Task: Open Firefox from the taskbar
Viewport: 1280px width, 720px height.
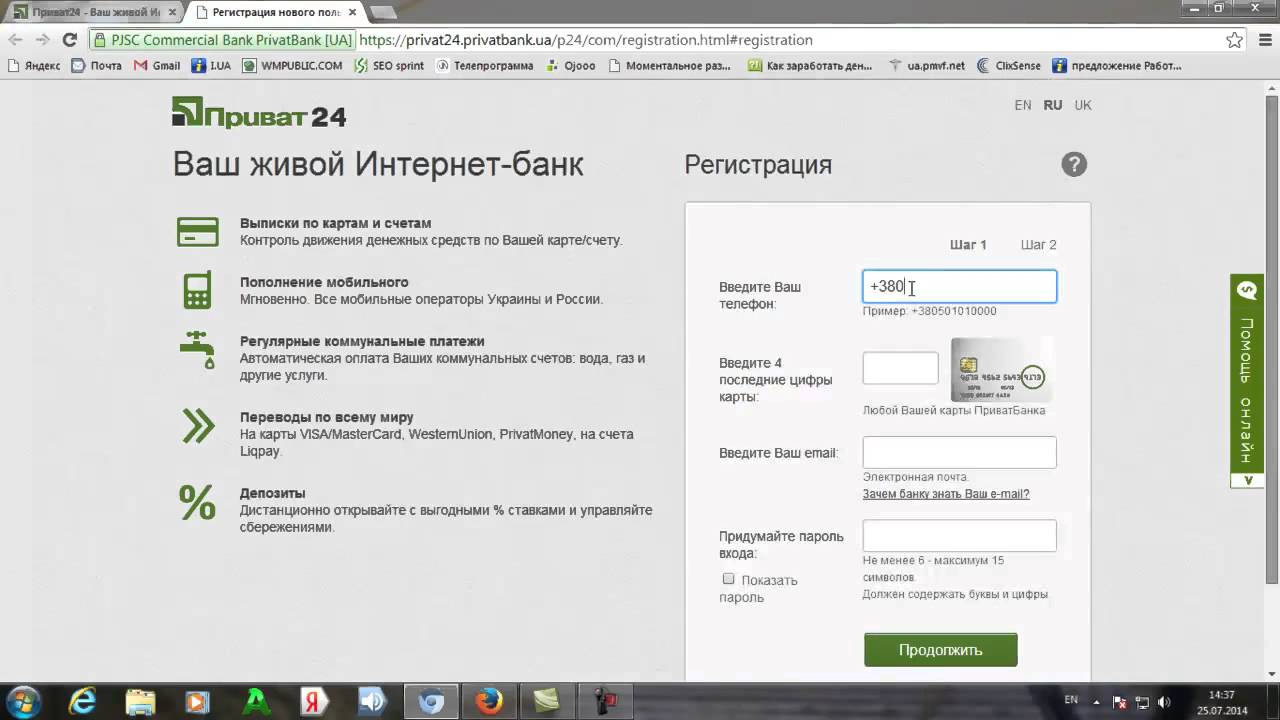Action: pos(489,702)
